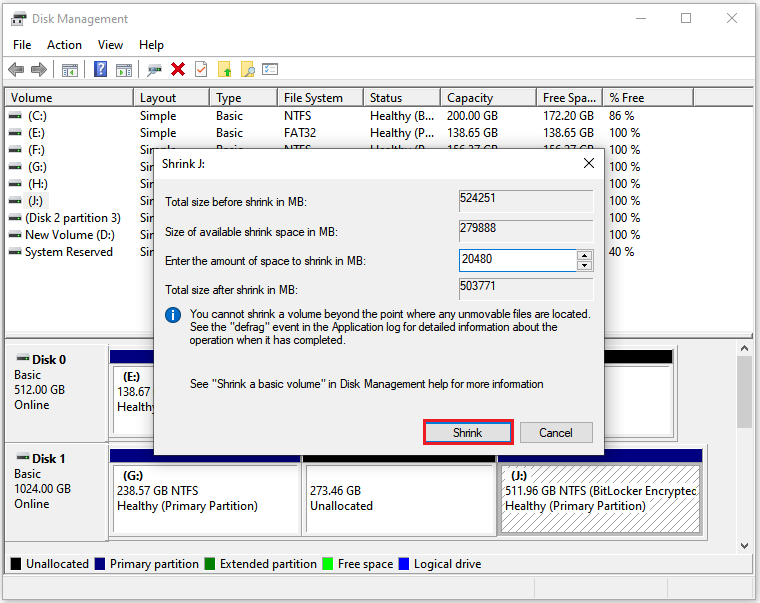Sort by the Volume column header

point(69,97)
